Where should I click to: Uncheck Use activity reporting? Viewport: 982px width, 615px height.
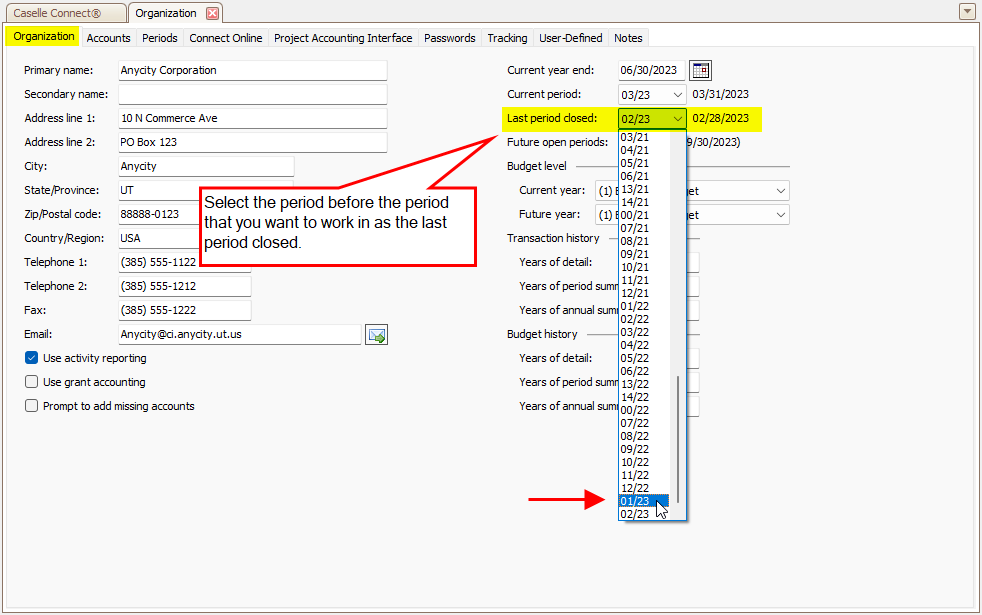point(32,358)
